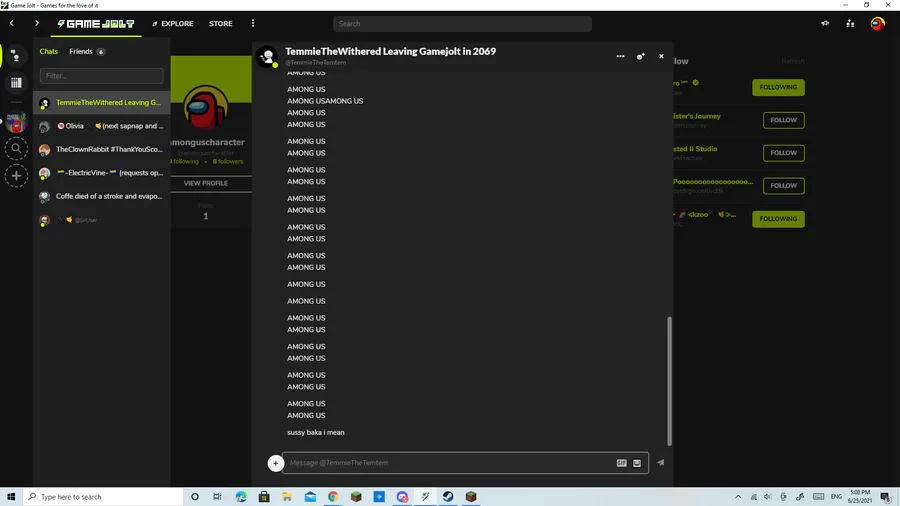This screenshot has width=900, height=506.
Task: Click the top Search field
Action: point(462,24)
